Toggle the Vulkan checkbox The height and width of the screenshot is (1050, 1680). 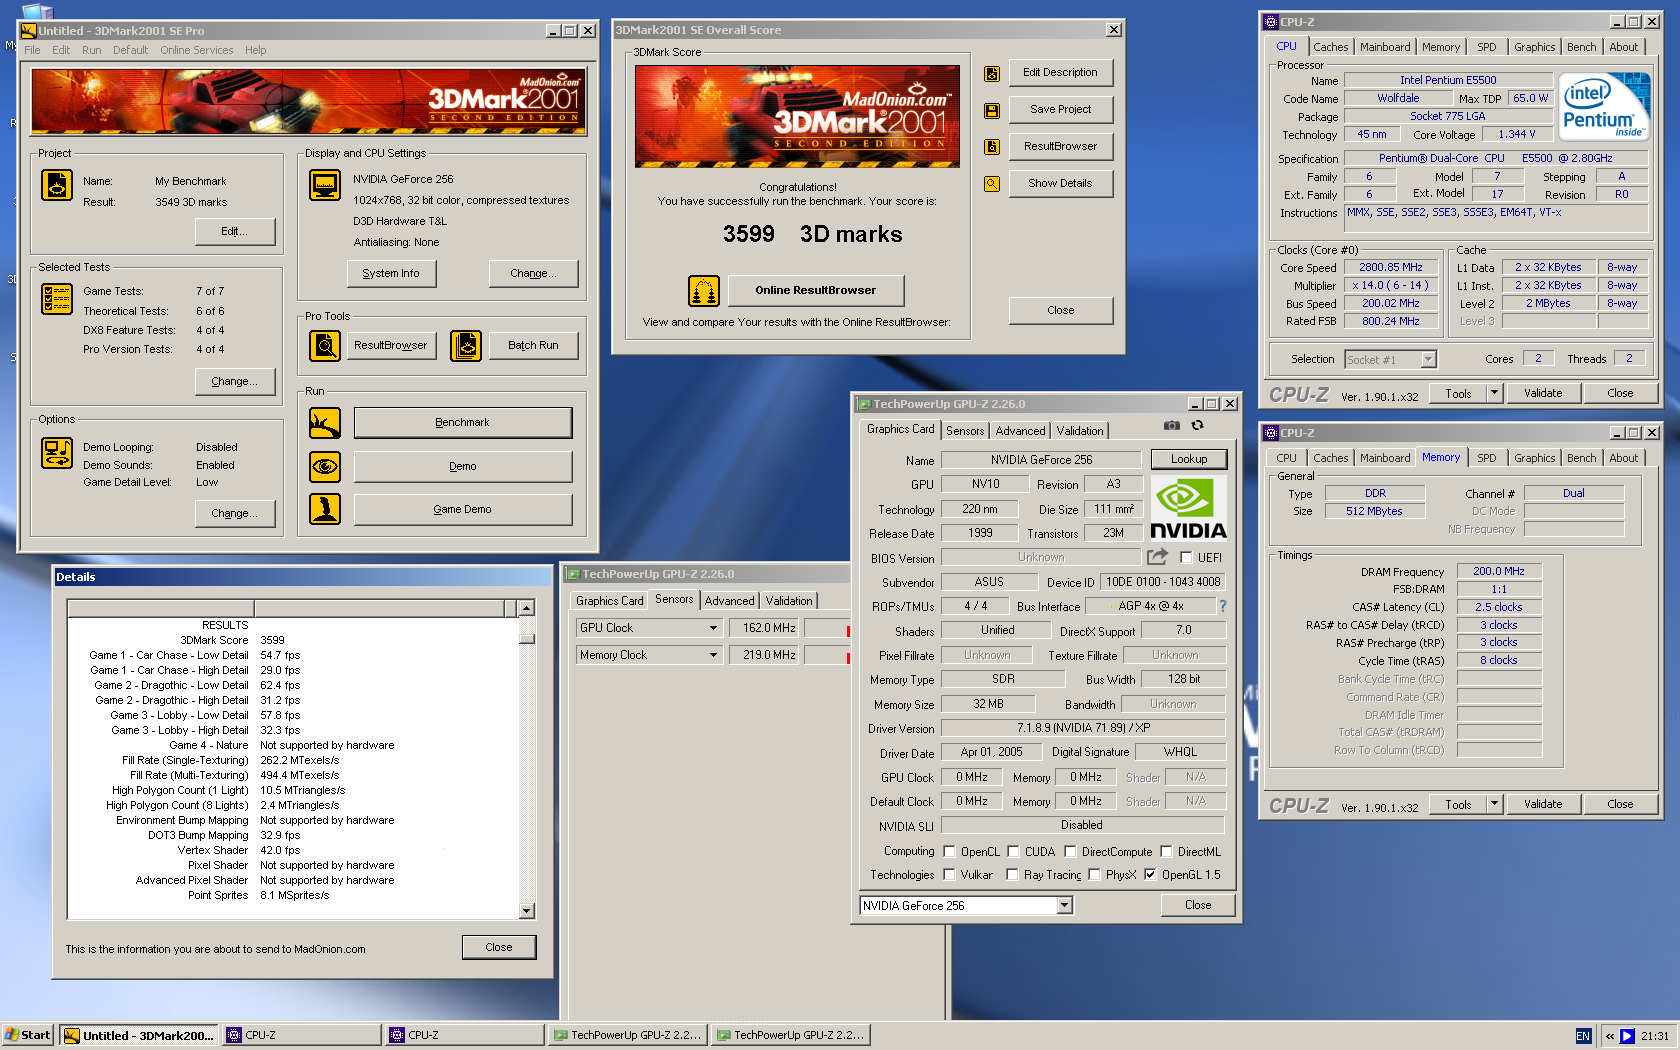[949, 875]
